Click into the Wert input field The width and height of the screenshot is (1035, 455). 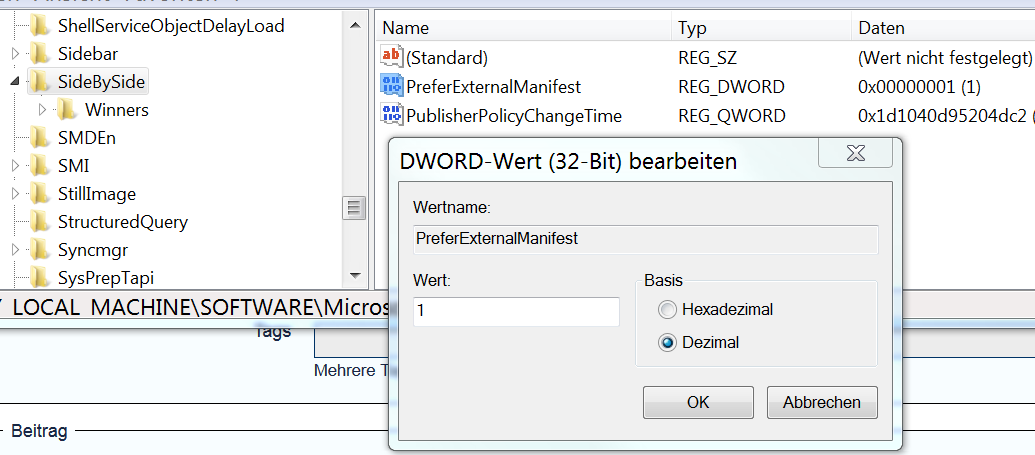[x=516, y=311]
